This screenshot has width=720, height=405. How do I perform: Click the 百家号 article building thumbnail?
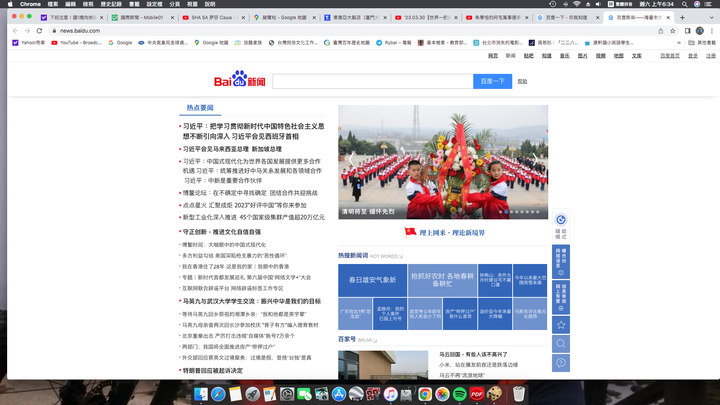coord(383,365)
